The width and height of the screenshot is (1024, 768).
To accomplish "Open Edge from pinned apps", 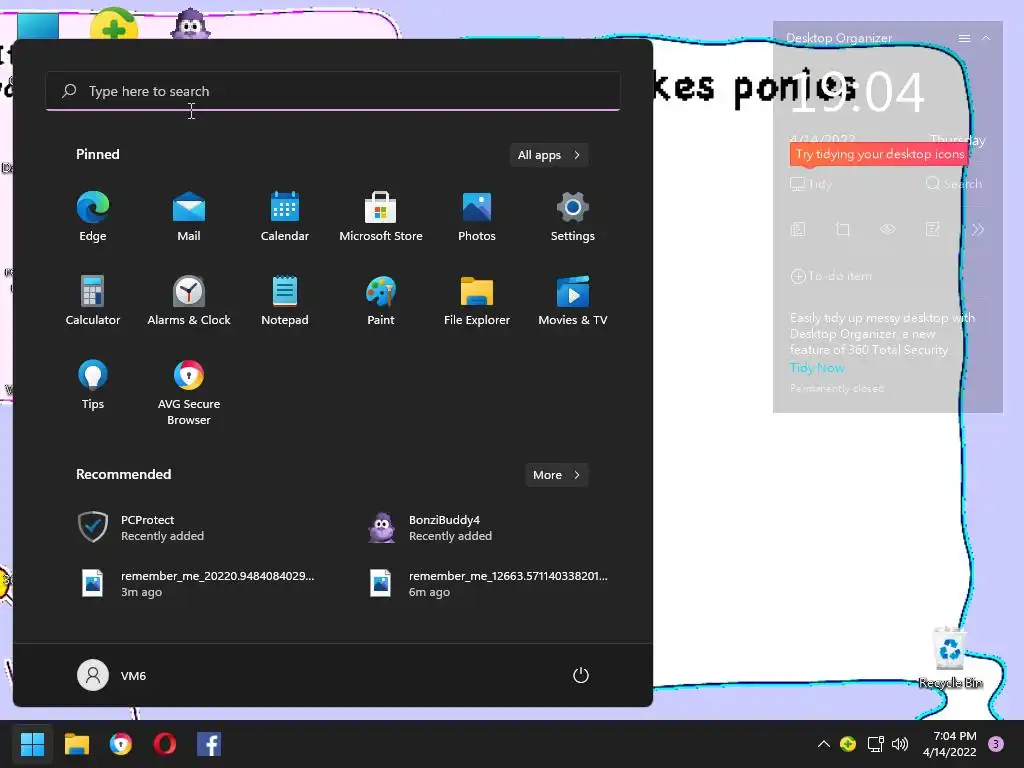I will pyautogui.click(x=93, y=217).
